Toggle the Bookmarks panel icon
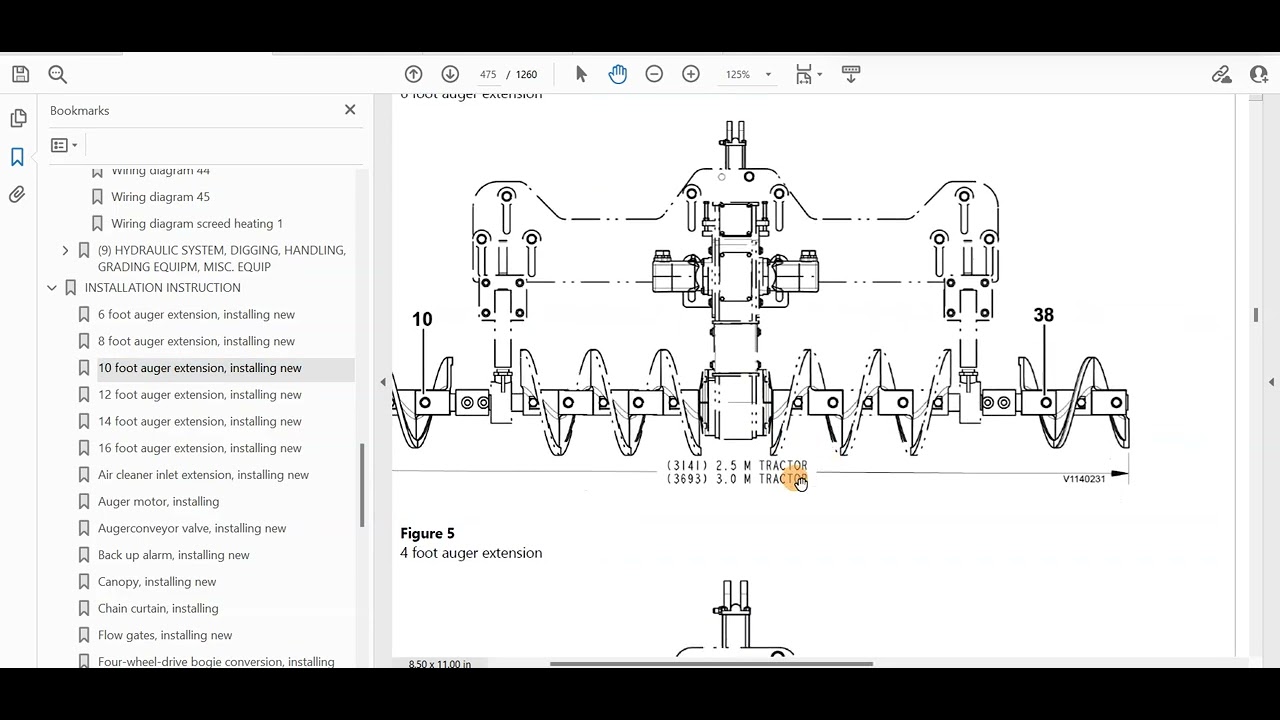 pyautogui.click(x=18, y=157)
